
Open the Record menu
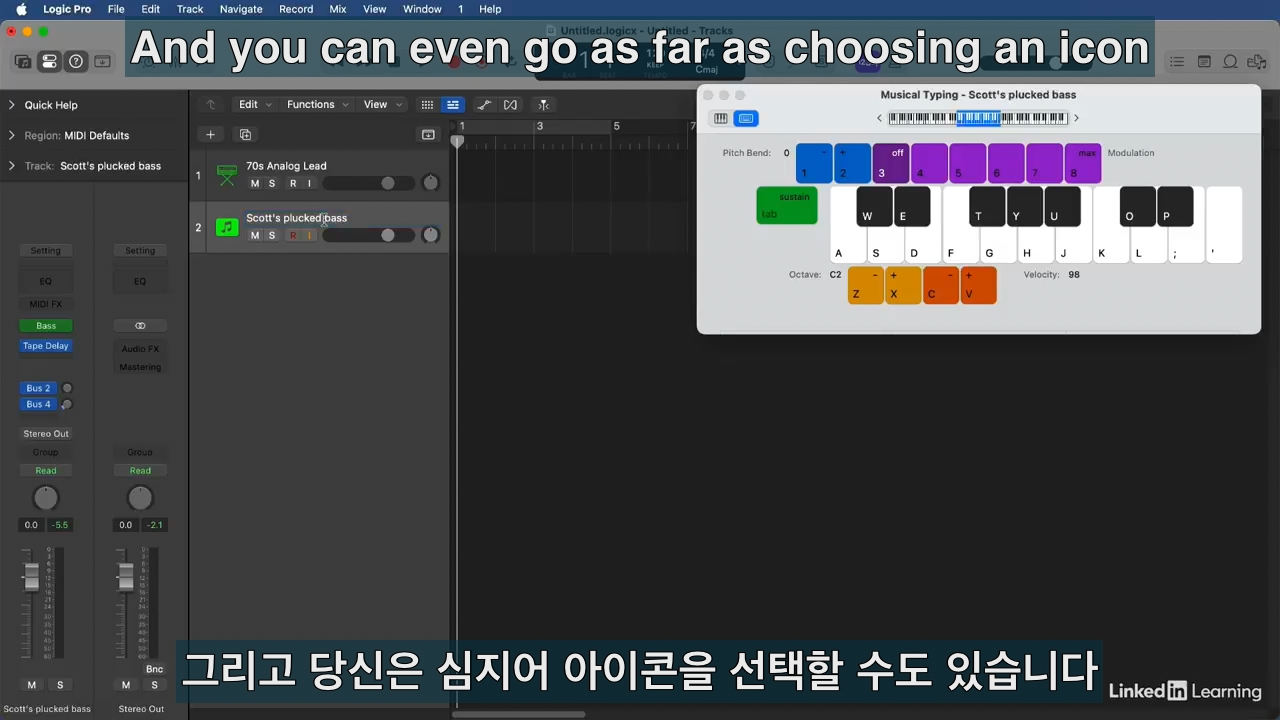(x=296, y=9)
